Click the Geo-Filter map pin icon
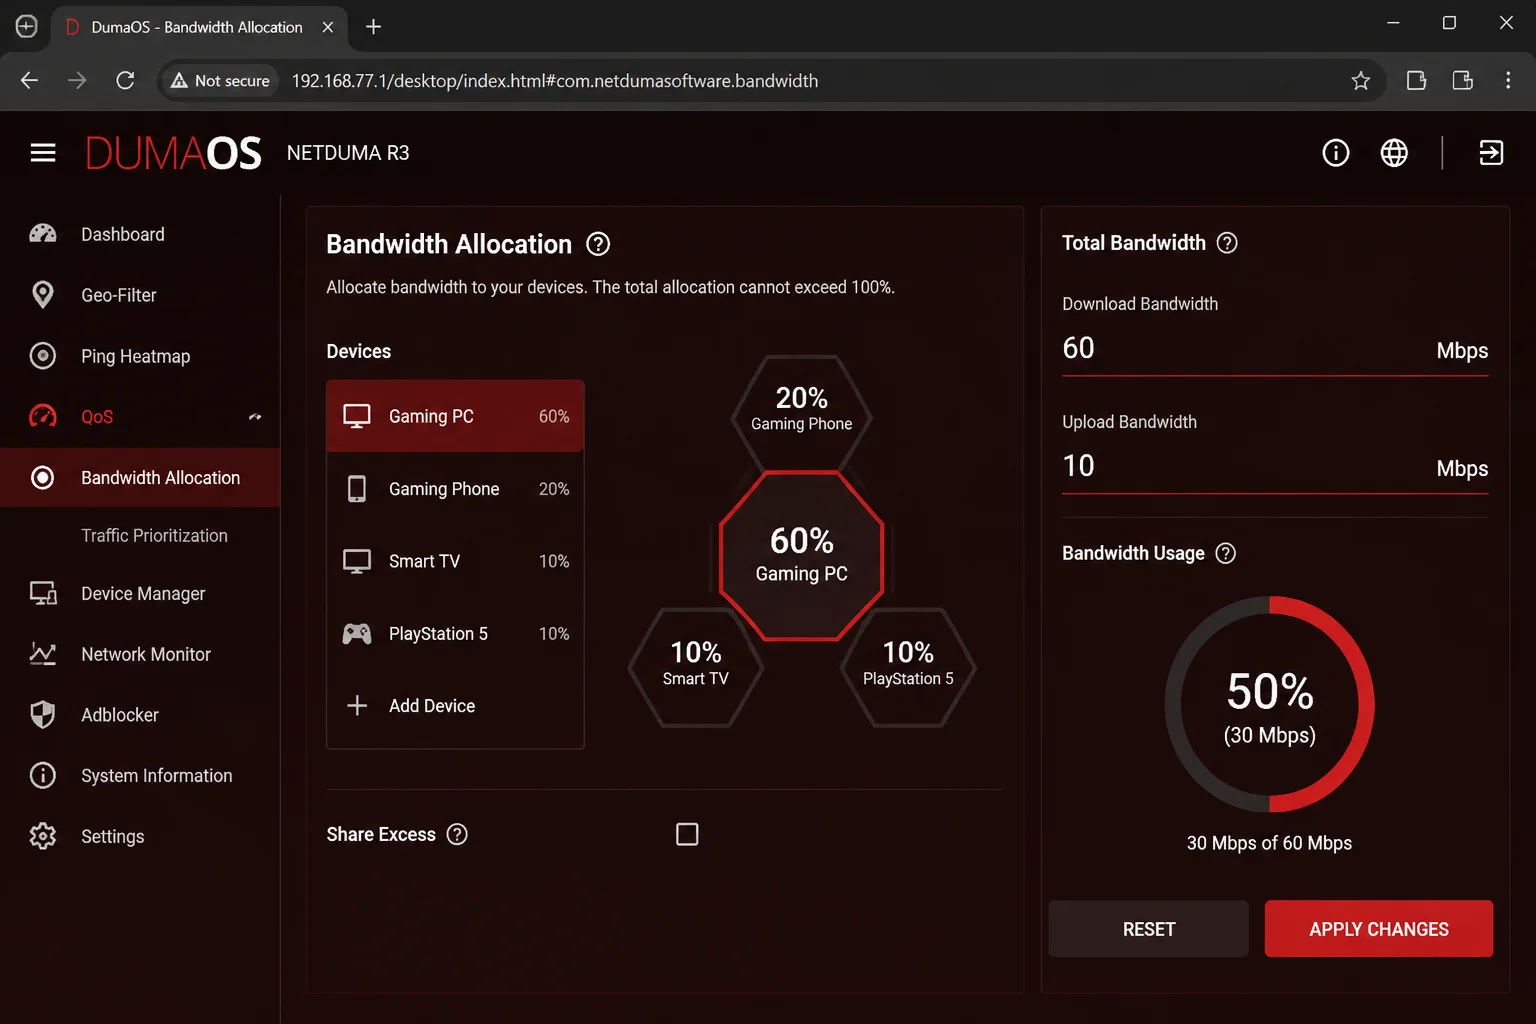The image size is (1536, 1024). click(43, 295)
